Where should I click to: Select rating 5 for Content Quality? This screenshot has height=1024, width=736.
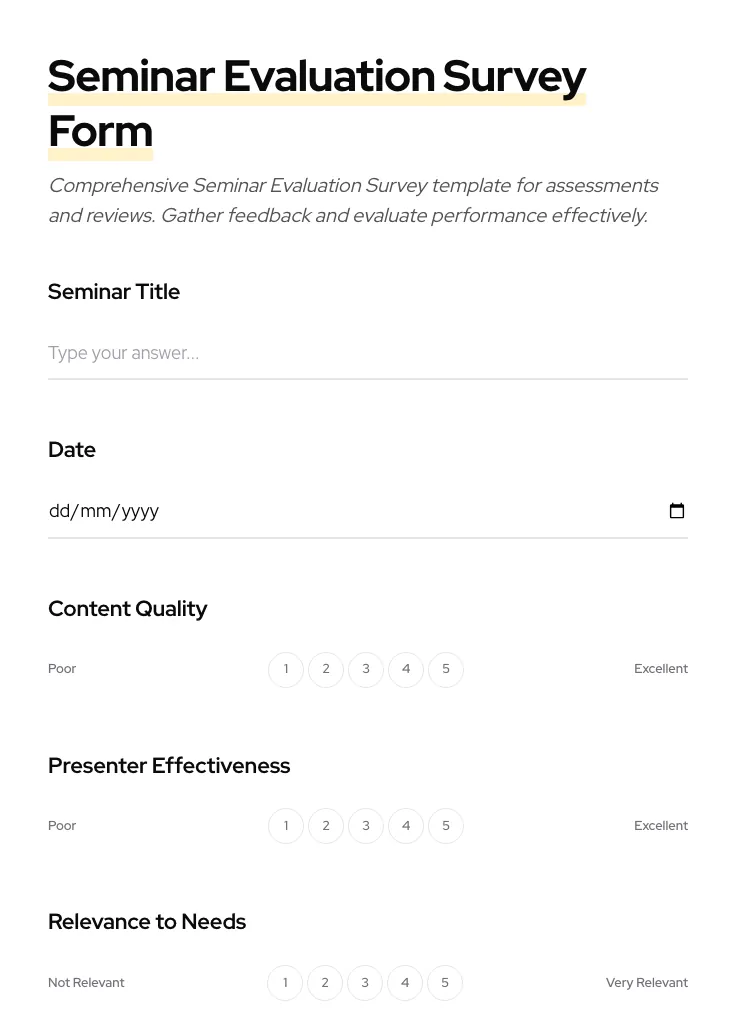tap(446, 669)
